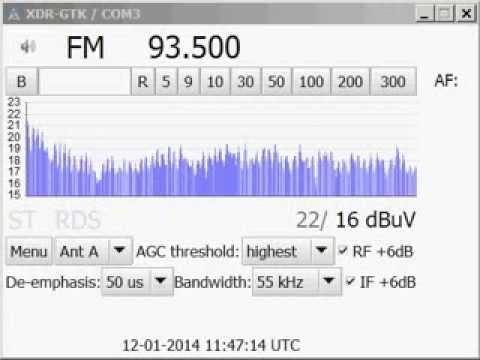Click the FM band label
Image resolution: width=480 pixels, height=360 pixels.
click(x=85, y=47)
